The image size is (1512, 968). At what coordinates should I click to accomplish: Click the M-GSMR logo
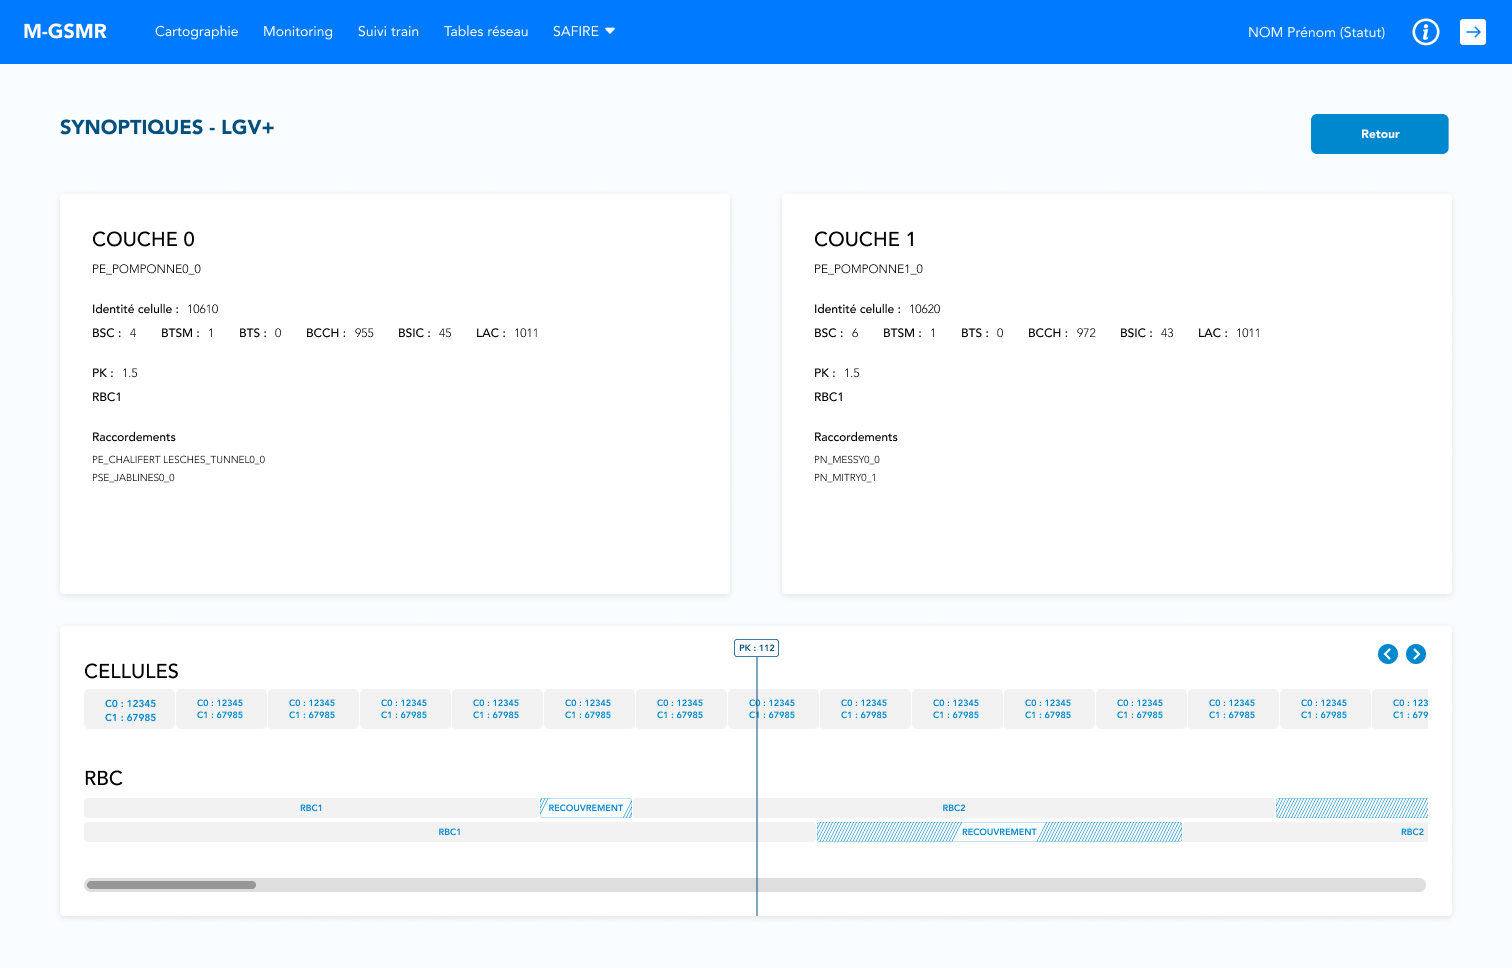[65, 32]
